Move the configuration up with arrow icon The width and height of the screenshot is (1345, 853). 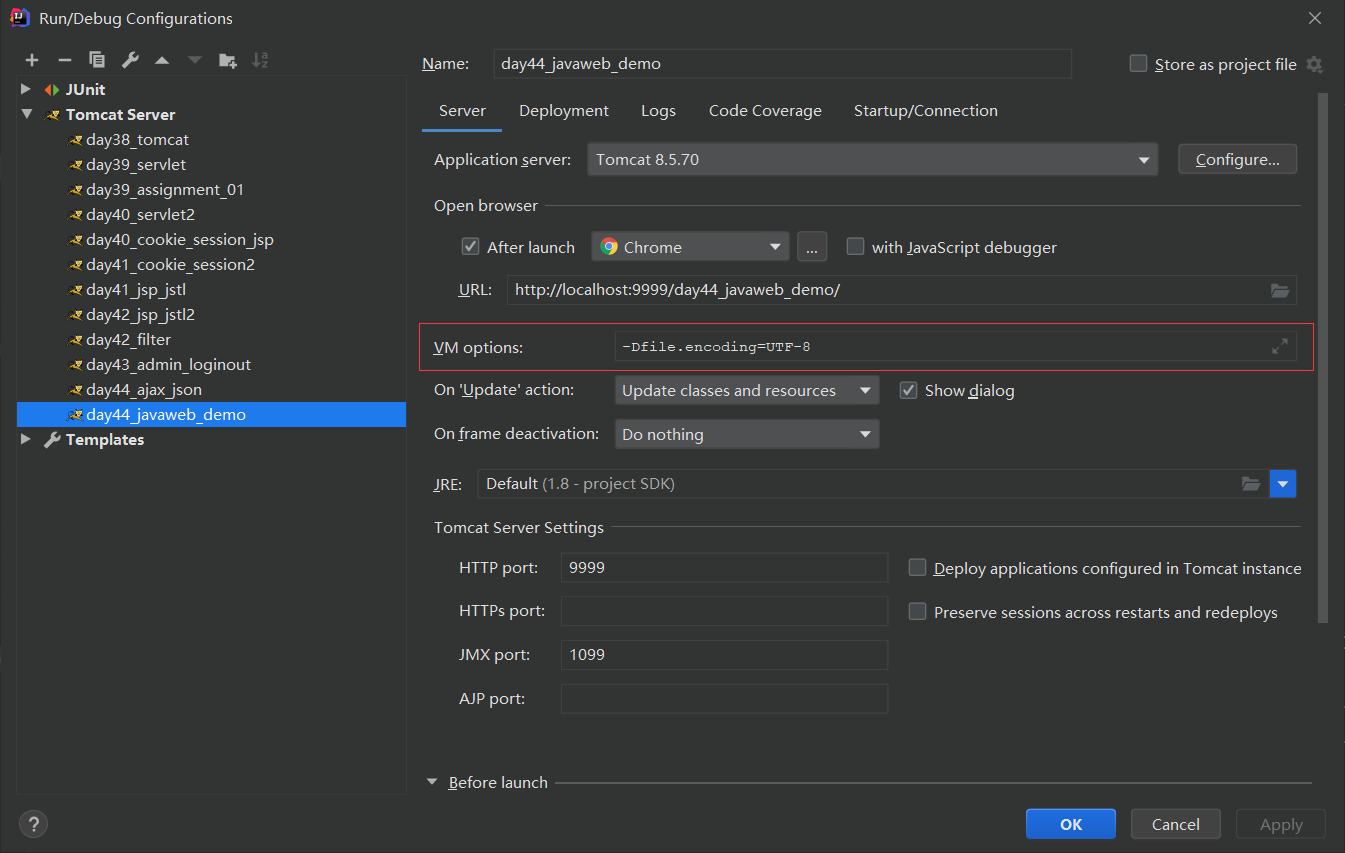[162, 60]
